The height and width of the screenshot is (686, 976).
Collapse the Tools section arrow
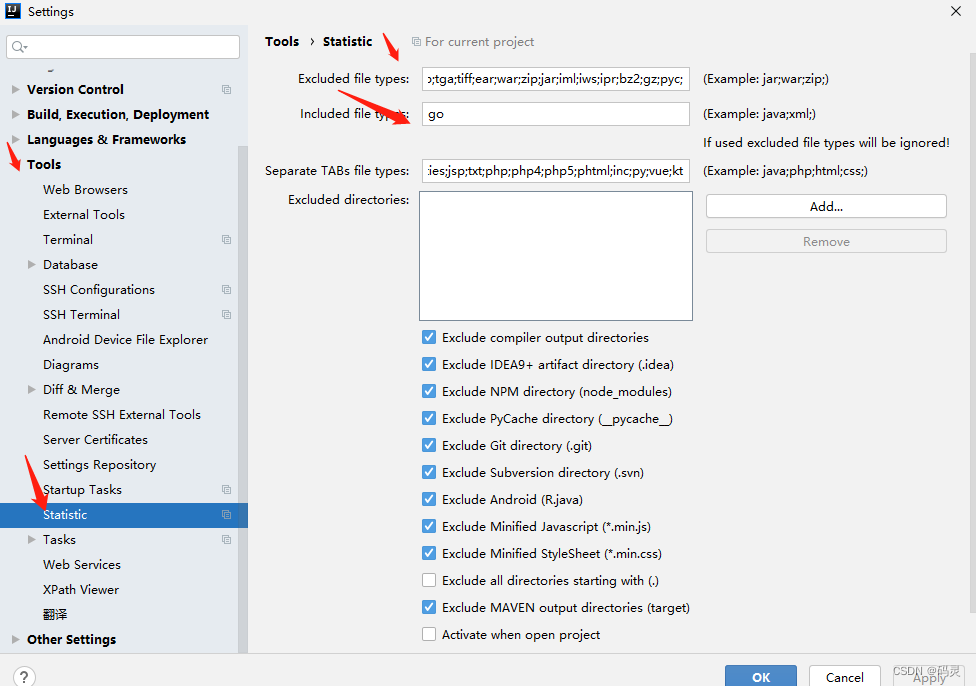16,164
